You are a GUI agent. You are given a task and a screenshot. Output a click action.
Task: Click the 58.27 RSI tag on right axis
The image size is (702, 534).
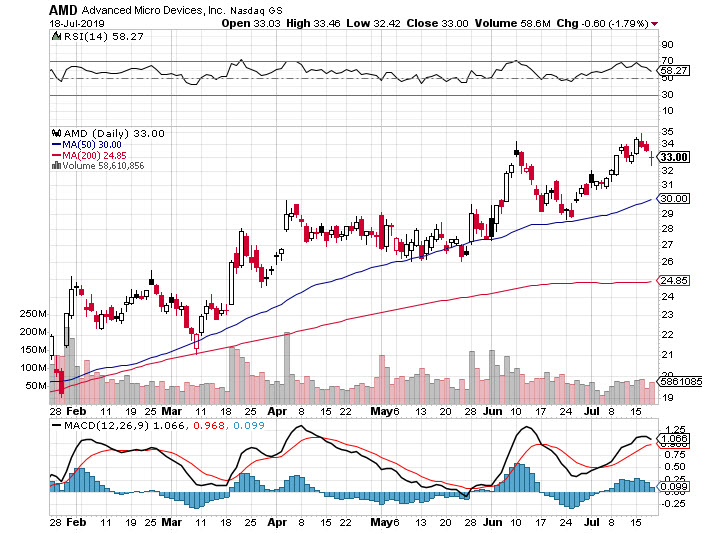coord(674,71)
